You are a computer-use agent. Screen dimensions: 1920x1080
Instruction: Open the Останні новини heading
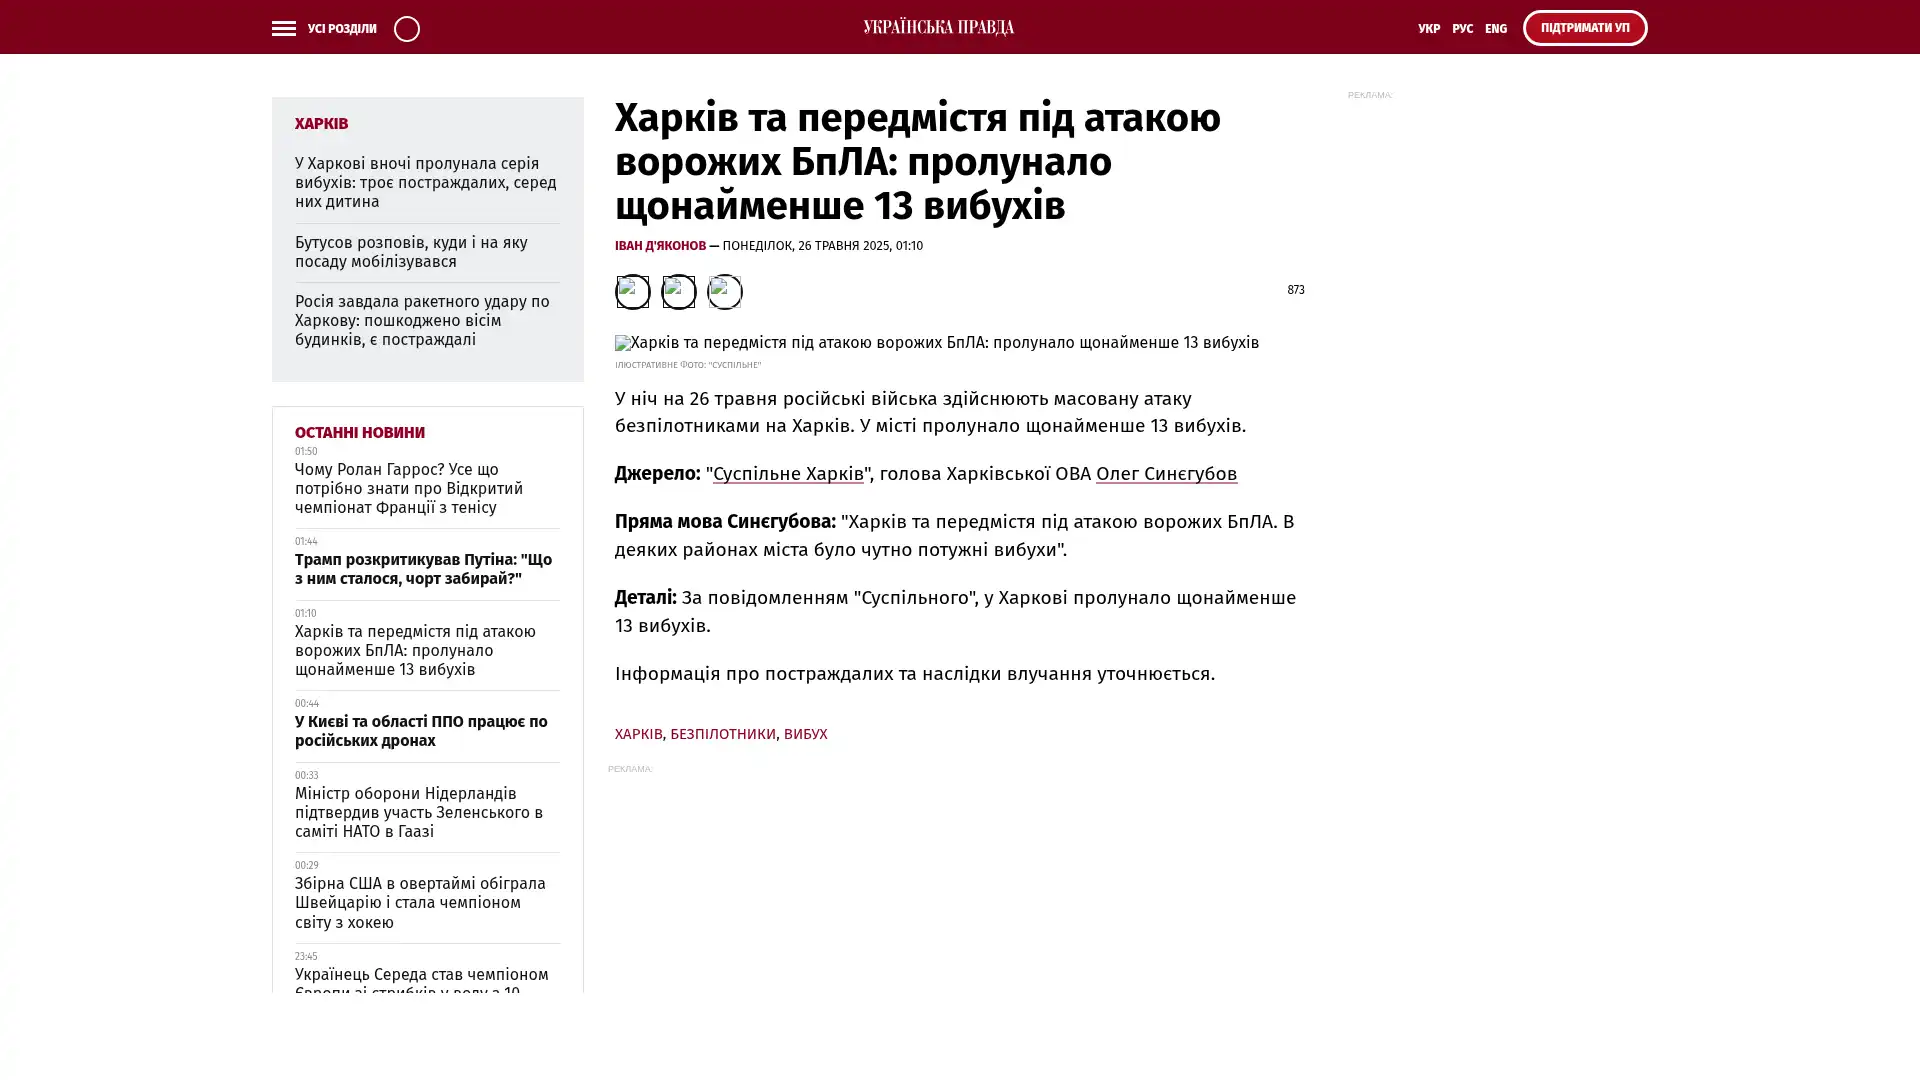pos(359,432)
